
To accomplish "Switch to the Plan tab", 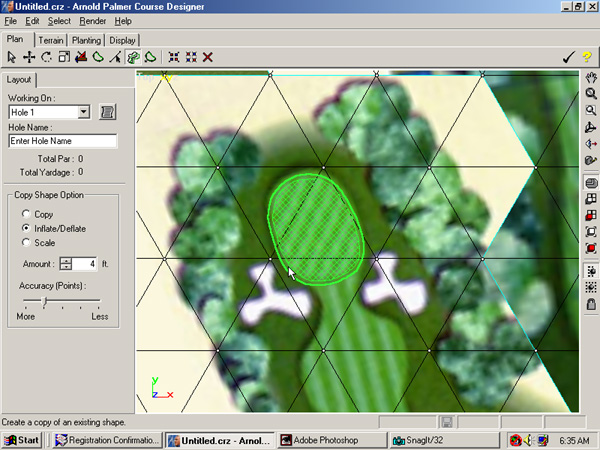I will (15, 39).
